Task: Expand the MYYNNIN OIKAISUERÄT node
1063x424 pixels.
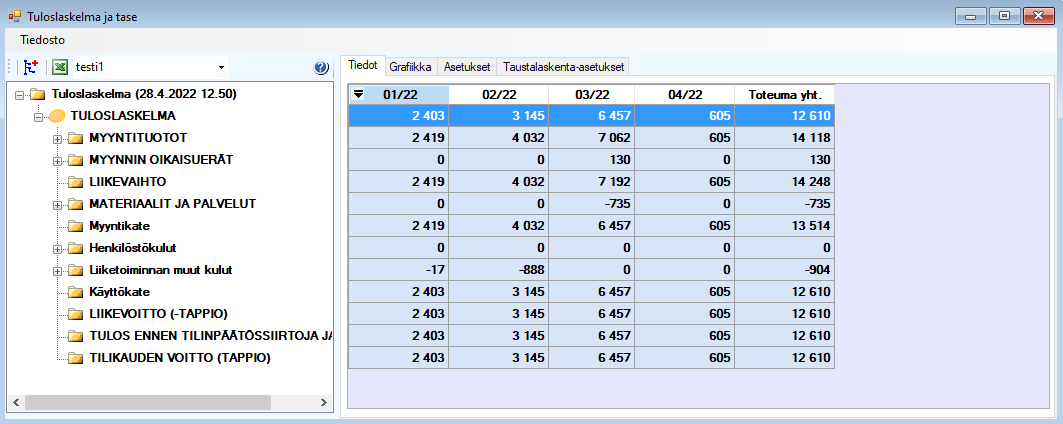Action: [x=57, y=161]
